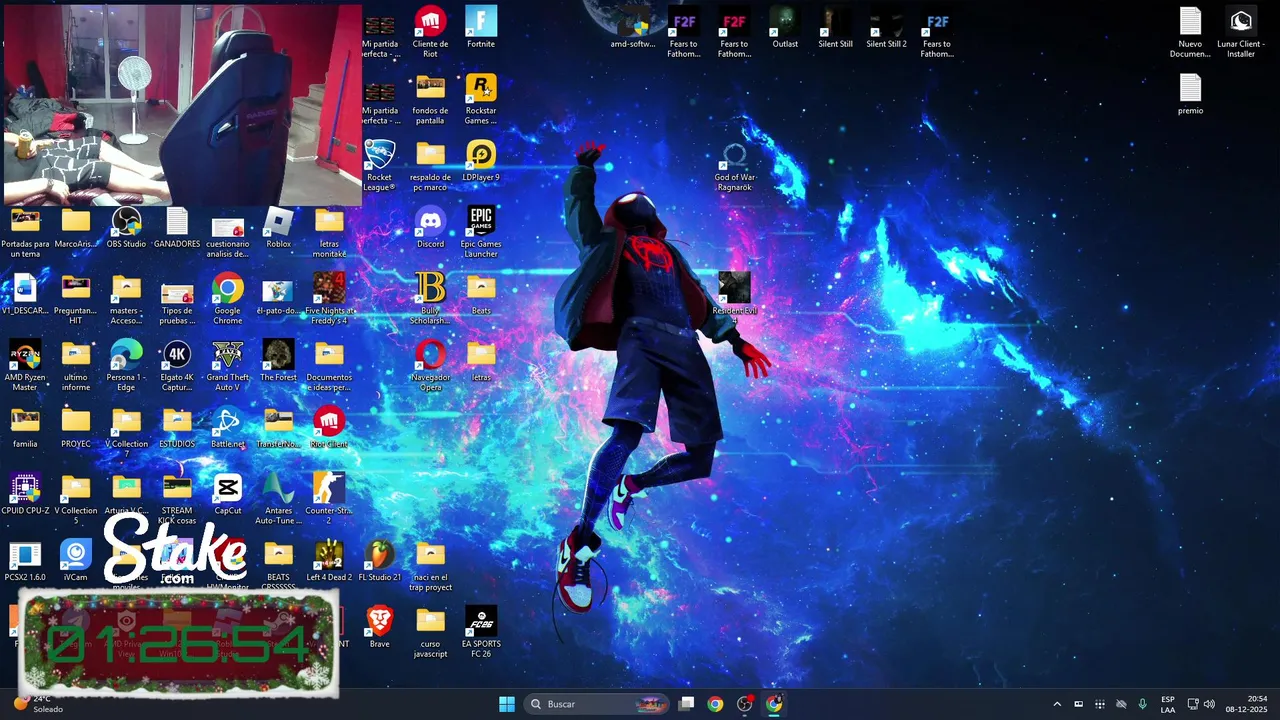Viewport: 1280px width, 720px height.
Task: Open the premio document
Action: 1190,94
